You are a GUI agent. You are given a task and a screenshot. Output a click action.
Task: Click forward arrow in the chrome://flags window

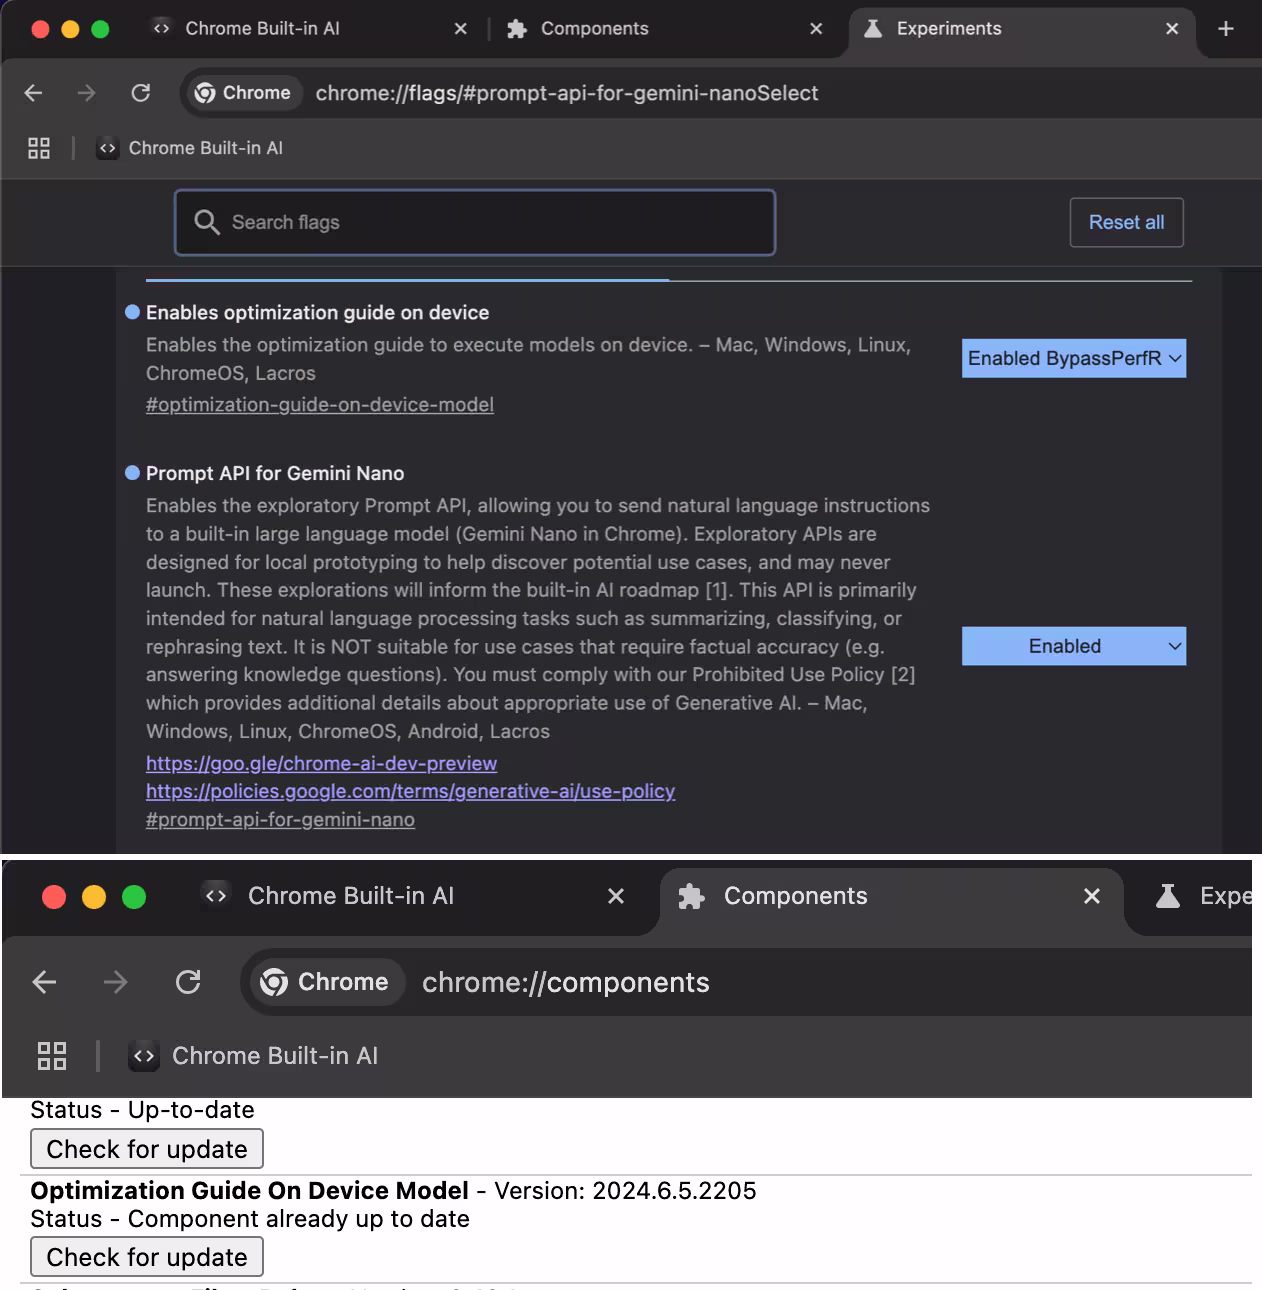87,93
